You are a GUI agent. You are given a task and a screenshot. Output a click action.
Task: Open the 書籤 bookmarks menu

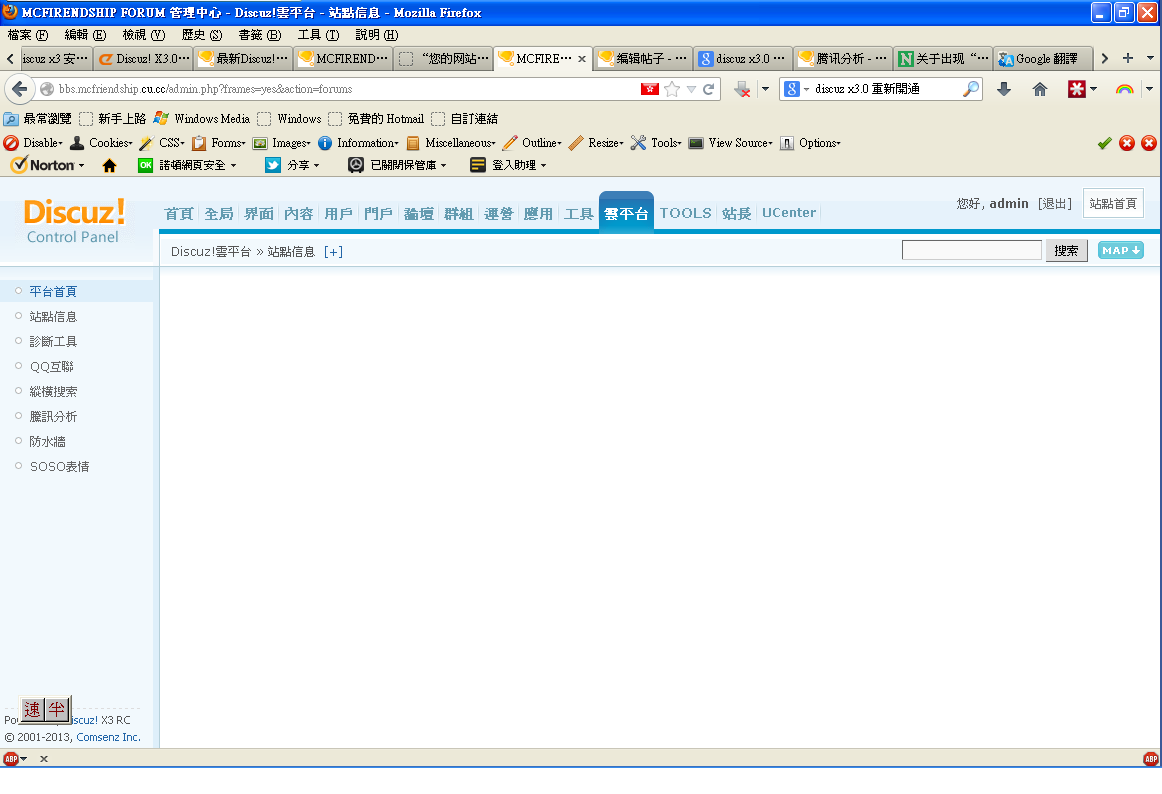tap(259, 35)
